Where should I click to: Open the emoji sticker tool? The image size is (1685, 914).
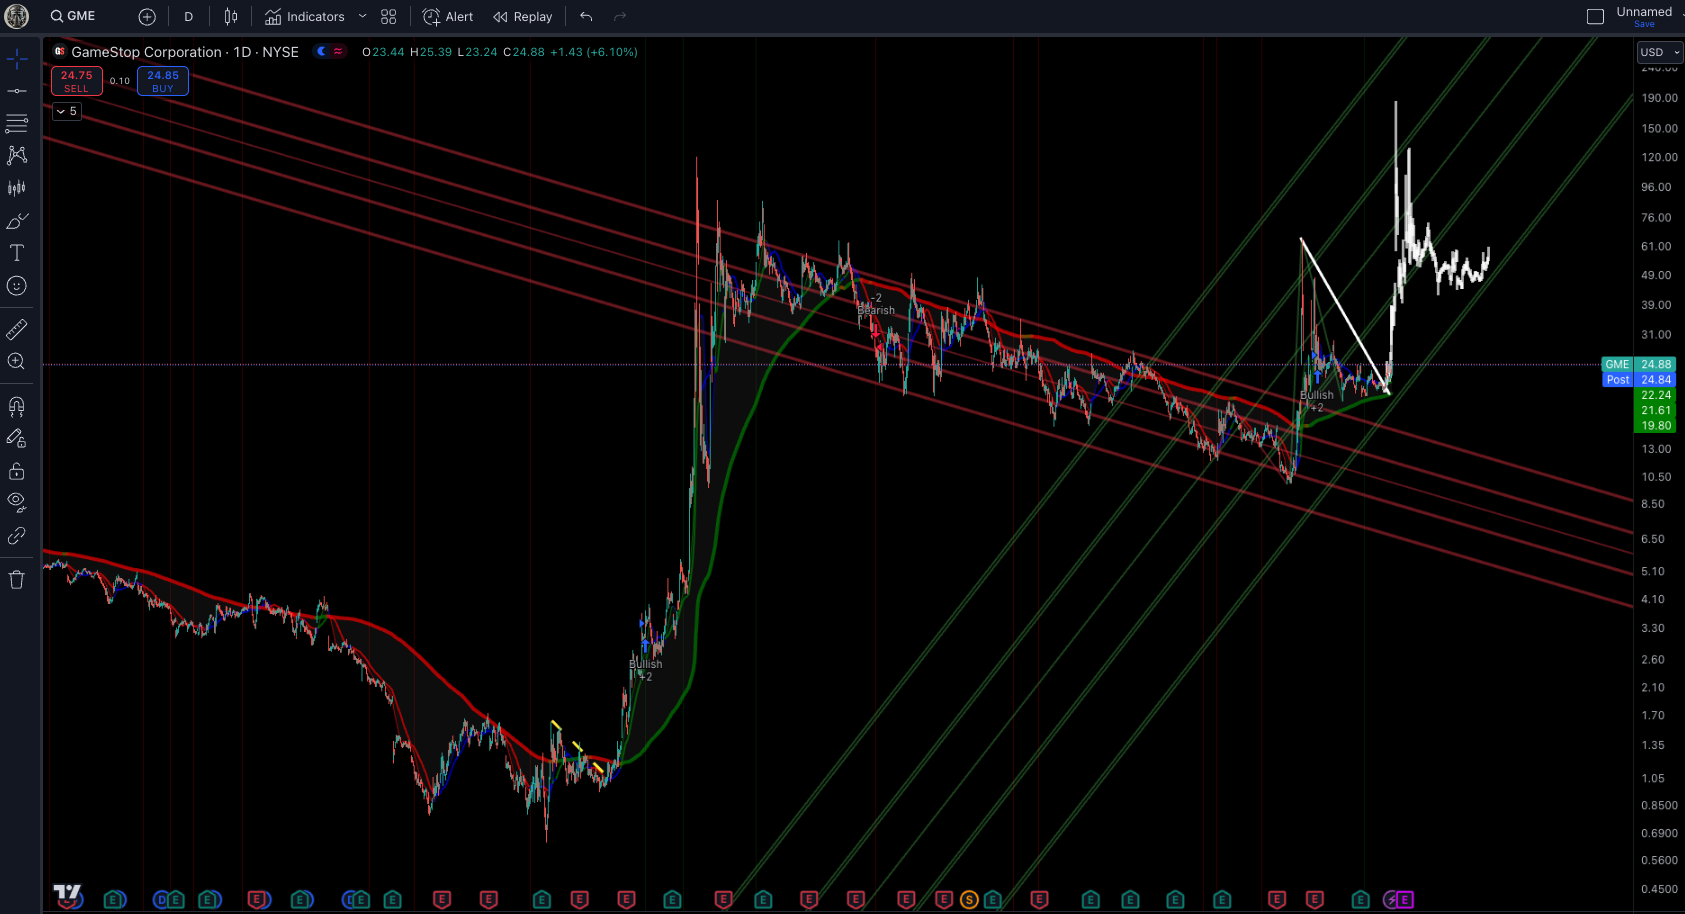pos(17,286)
